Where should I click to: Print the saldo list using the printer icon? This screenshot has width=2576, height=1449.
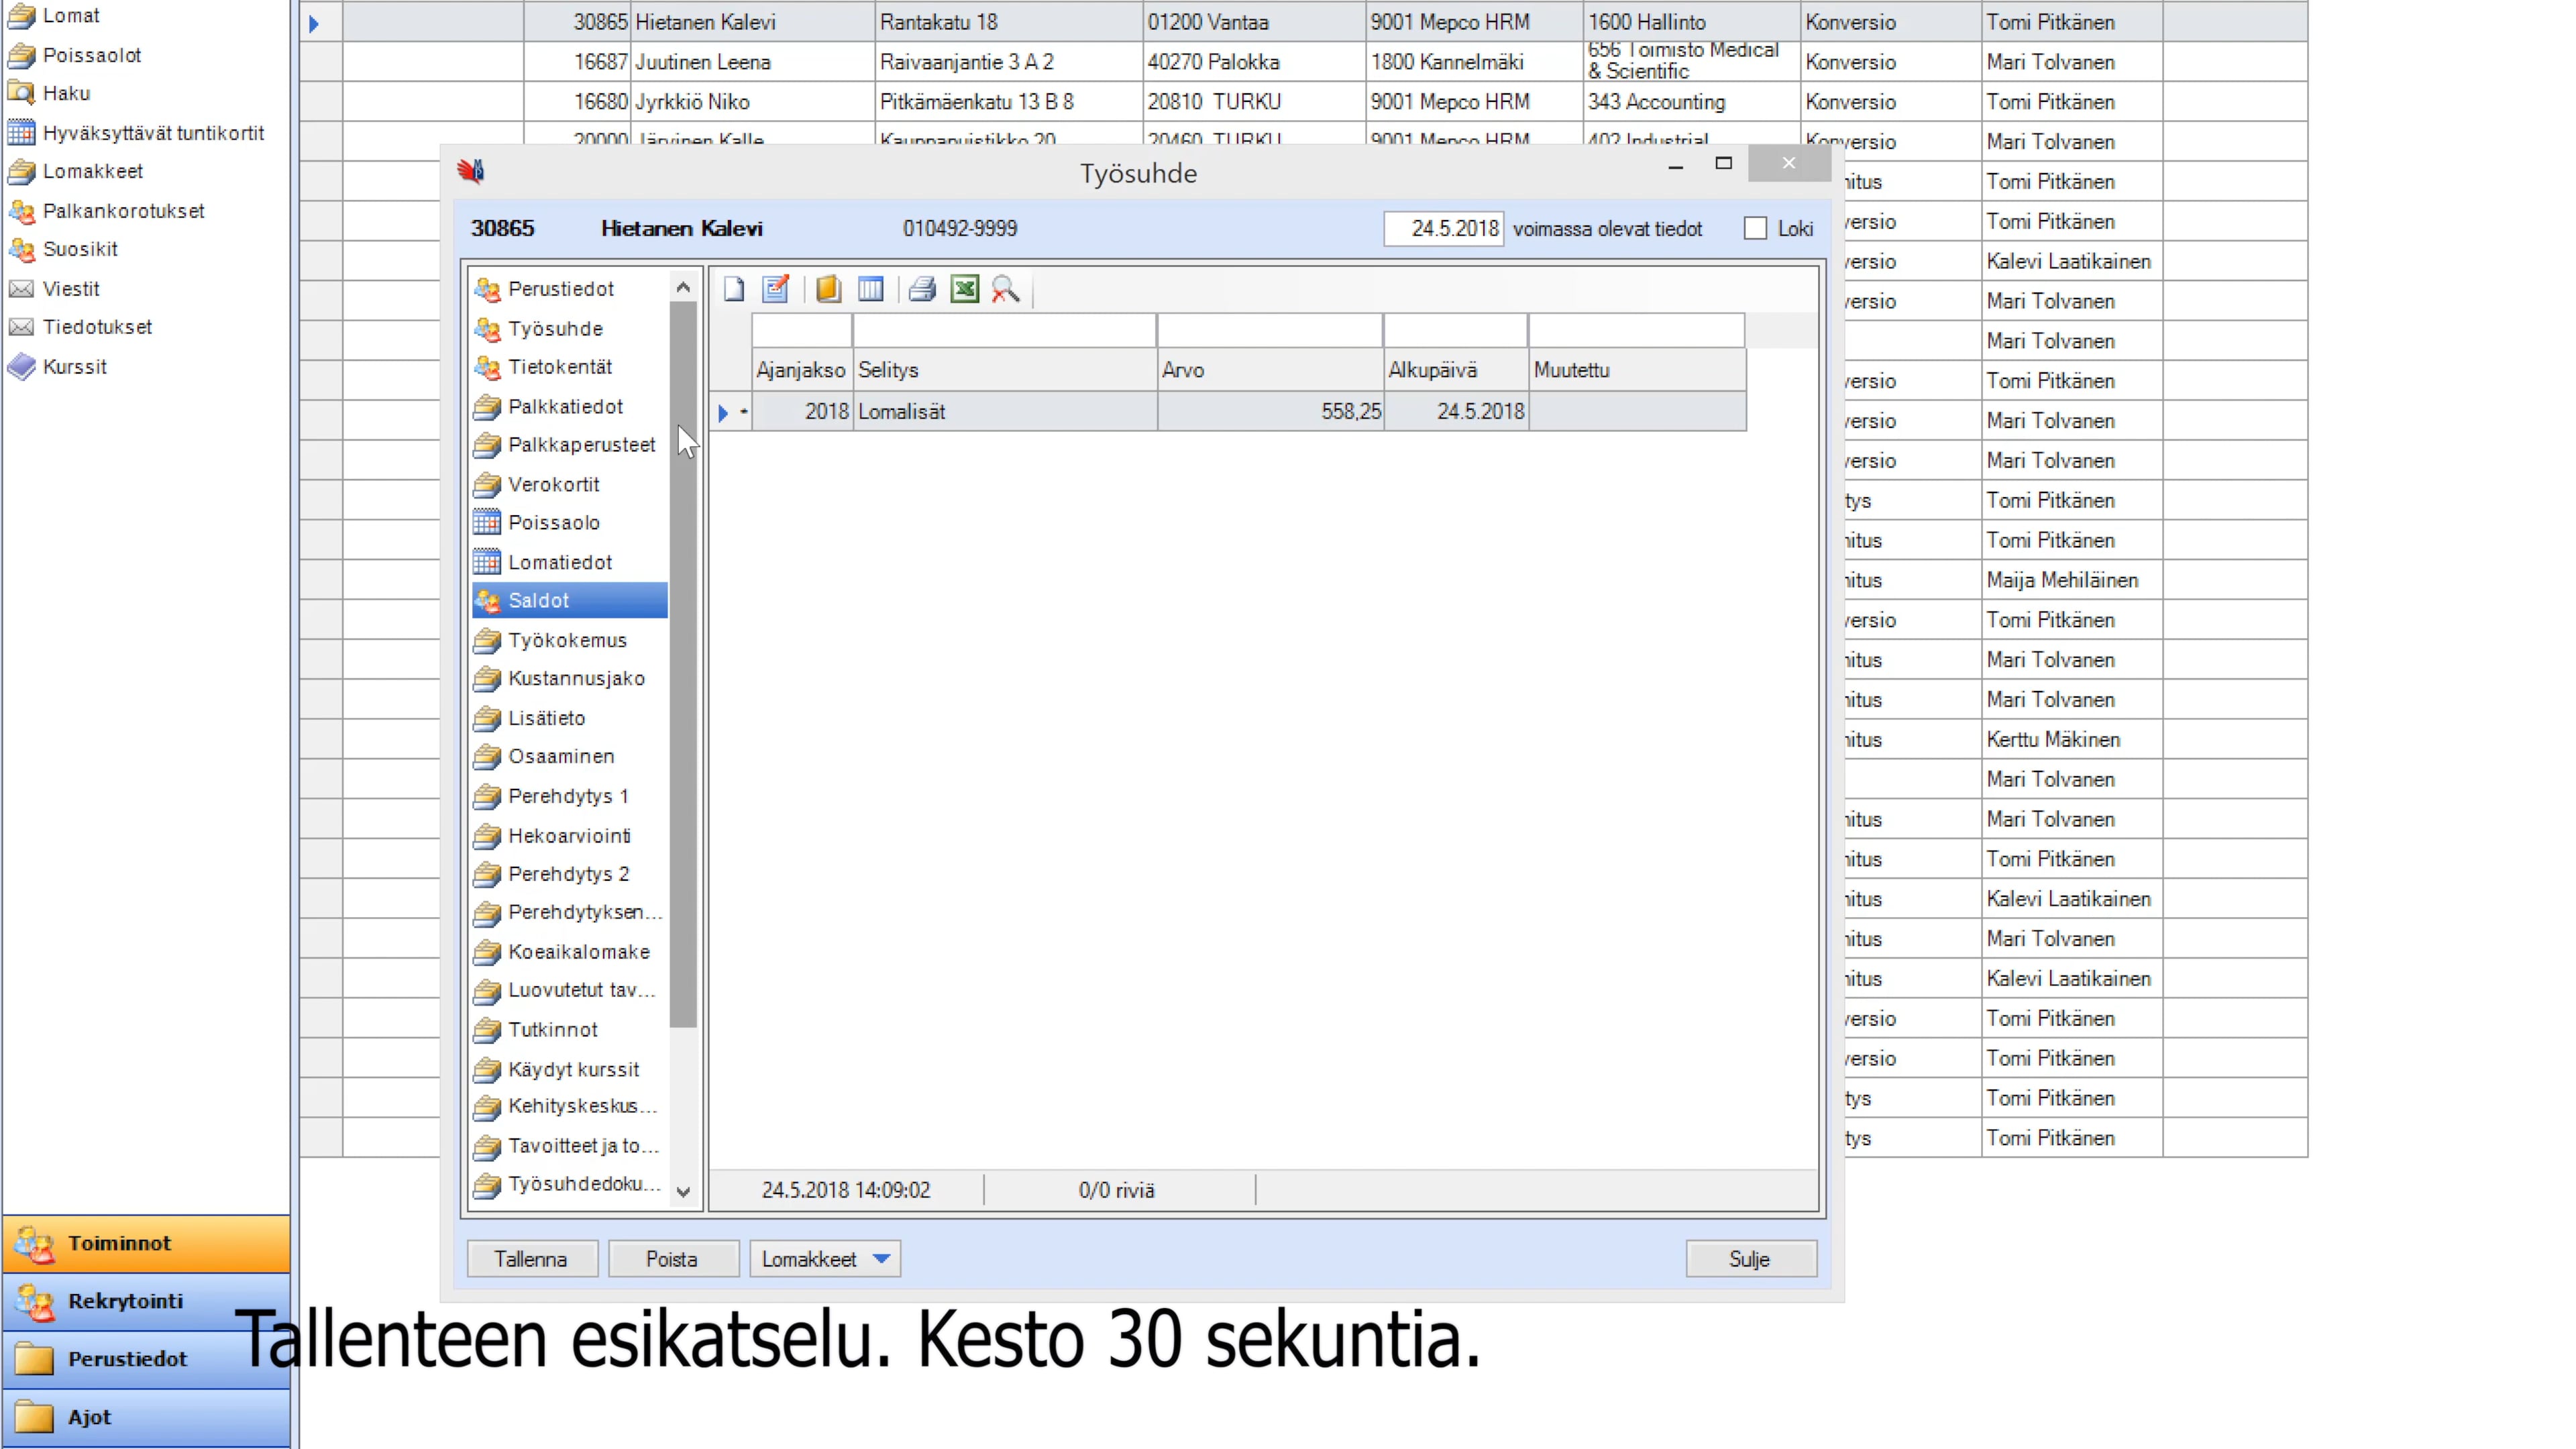click(x=921, y=290)
